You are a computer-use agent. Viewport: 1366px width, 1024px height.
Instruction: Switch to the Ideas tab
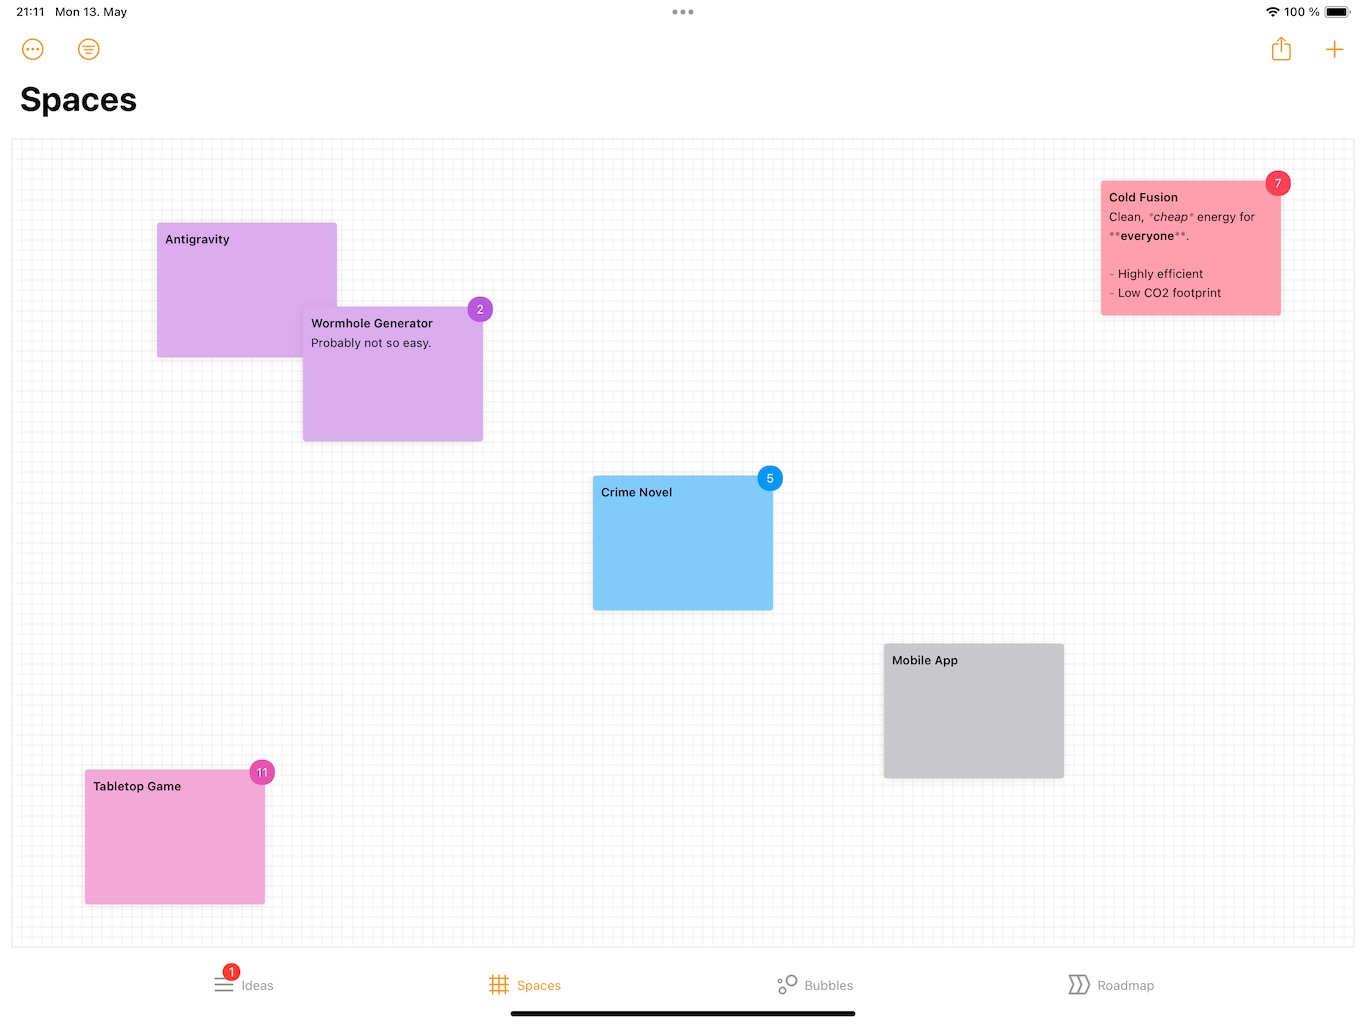tap(257, 986)
